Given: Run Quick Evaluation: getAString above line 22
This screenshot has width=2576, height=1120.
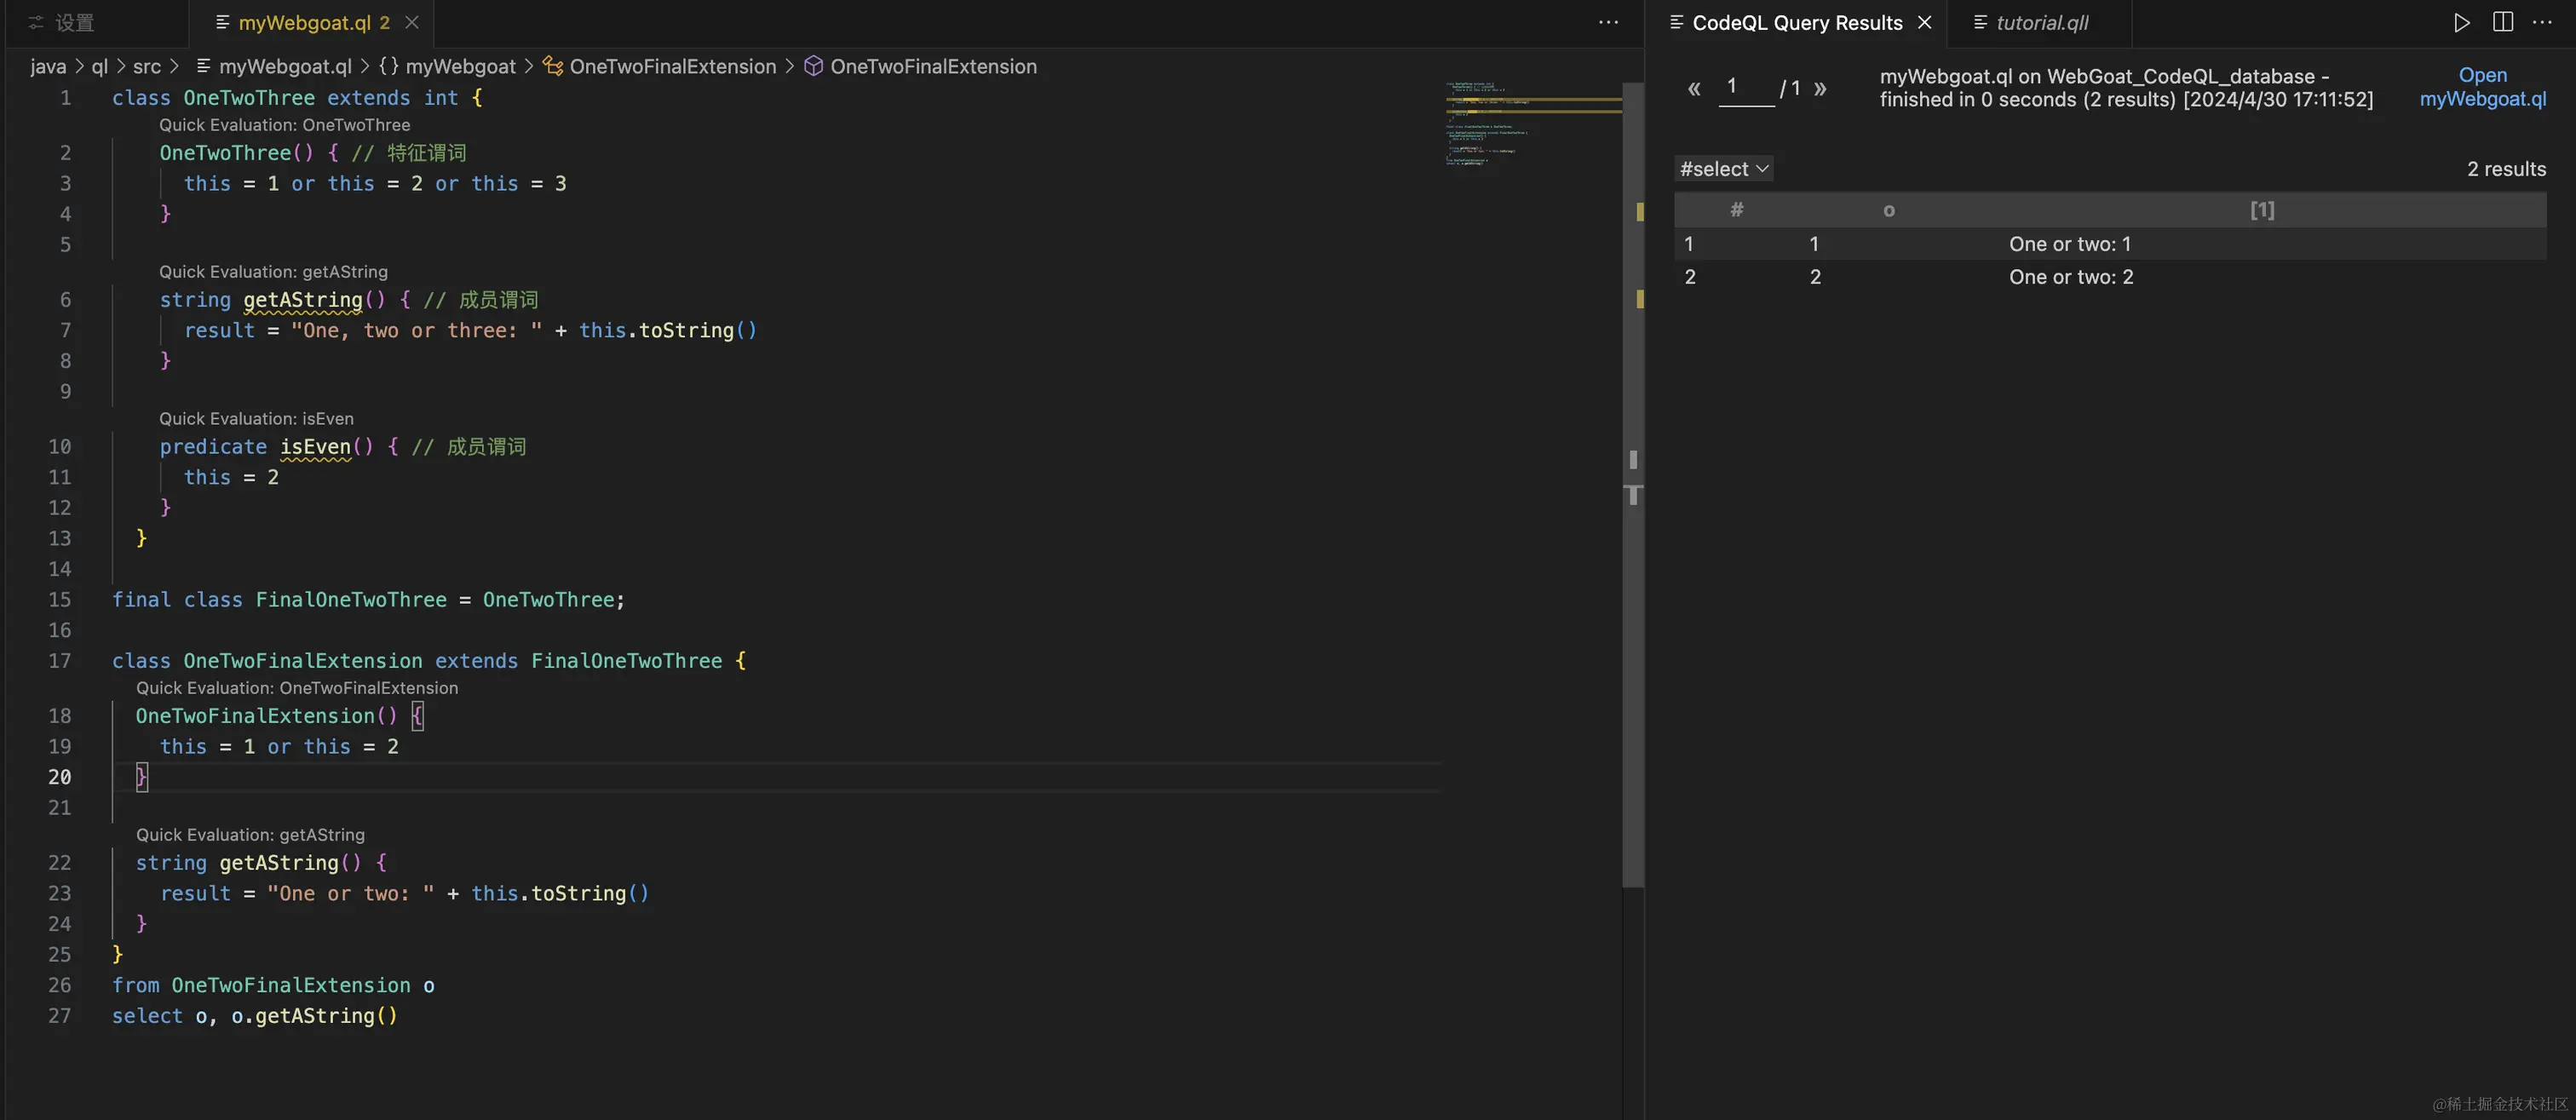Looking at the screenshot, I should (250, 835).
